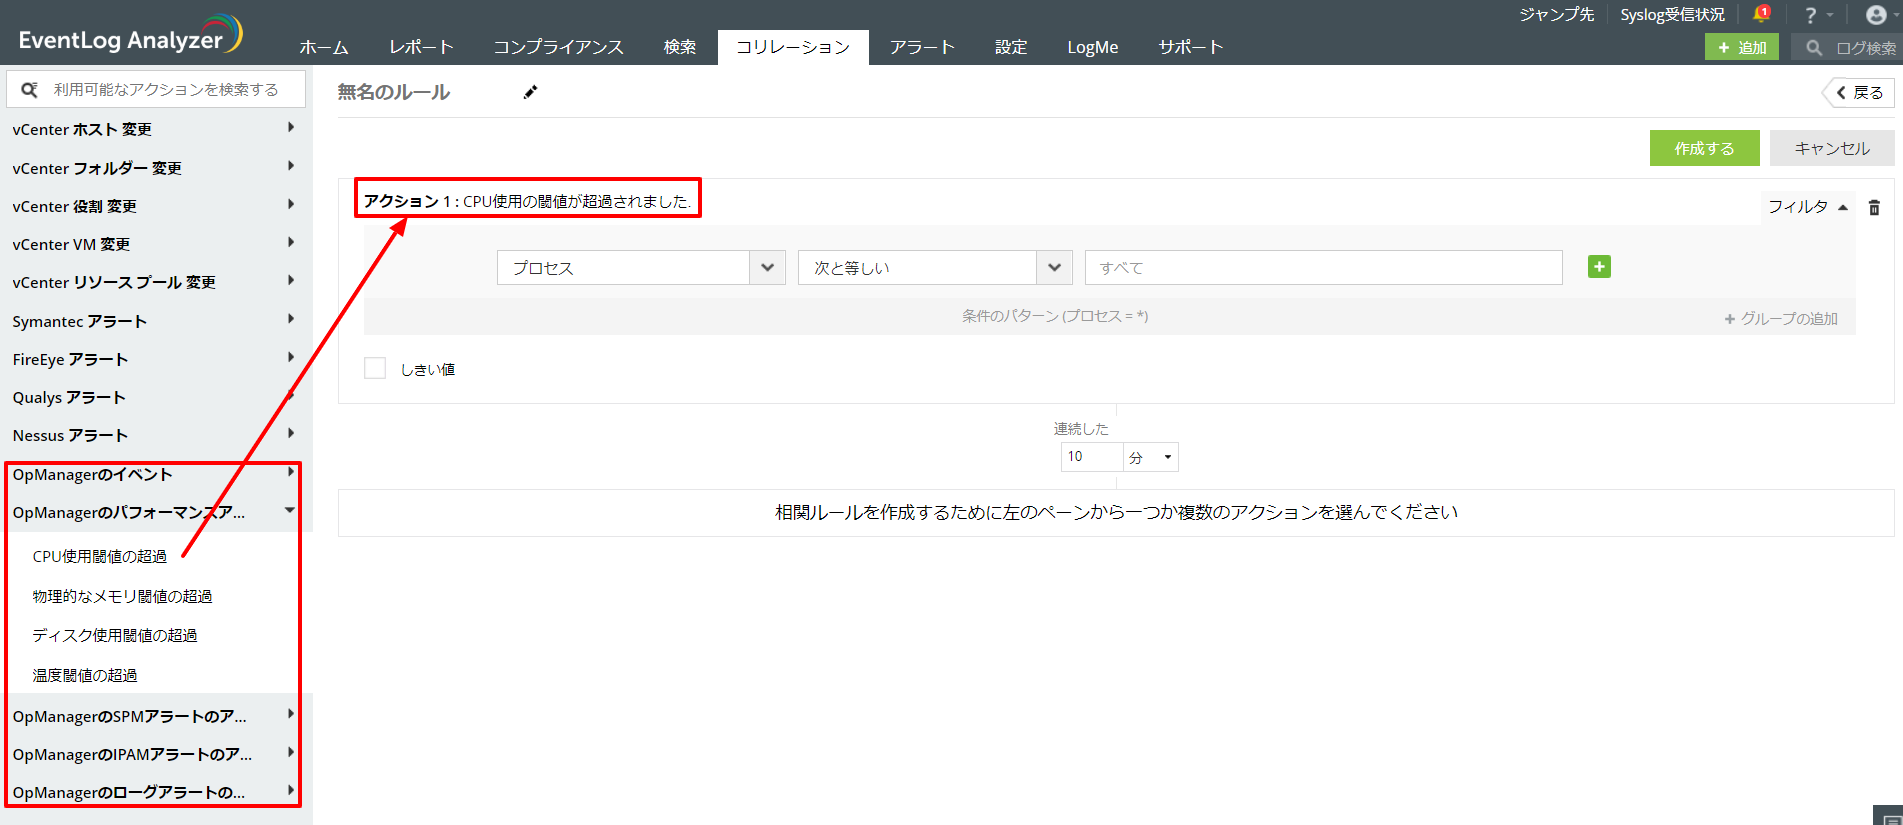Image resolution: width=1903 pixels, height=825 pixels.
Task: Switch to the アラート tab
Action: 922,47
